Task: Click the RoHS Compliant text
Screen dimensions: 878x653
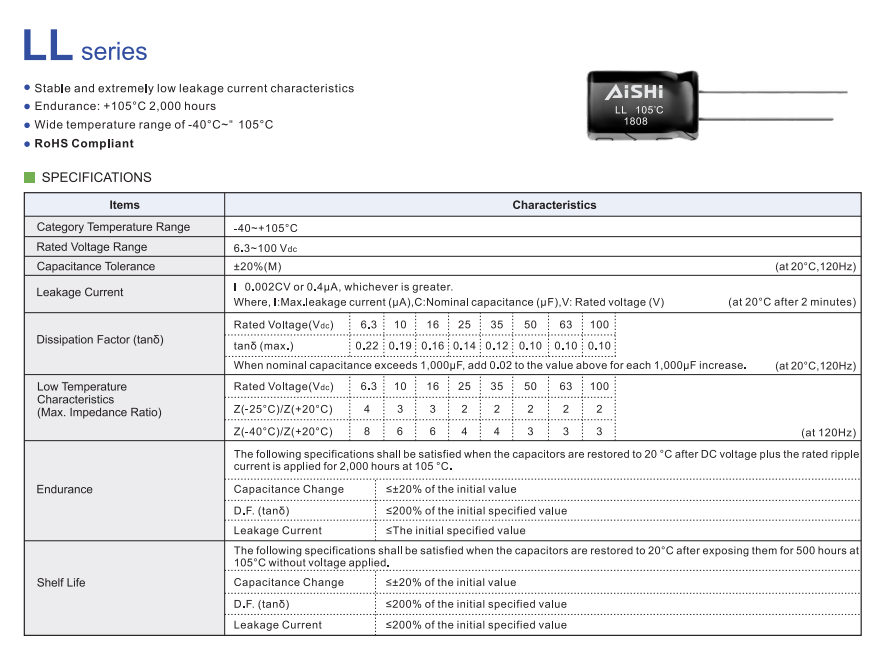Action: pos(84,143)
